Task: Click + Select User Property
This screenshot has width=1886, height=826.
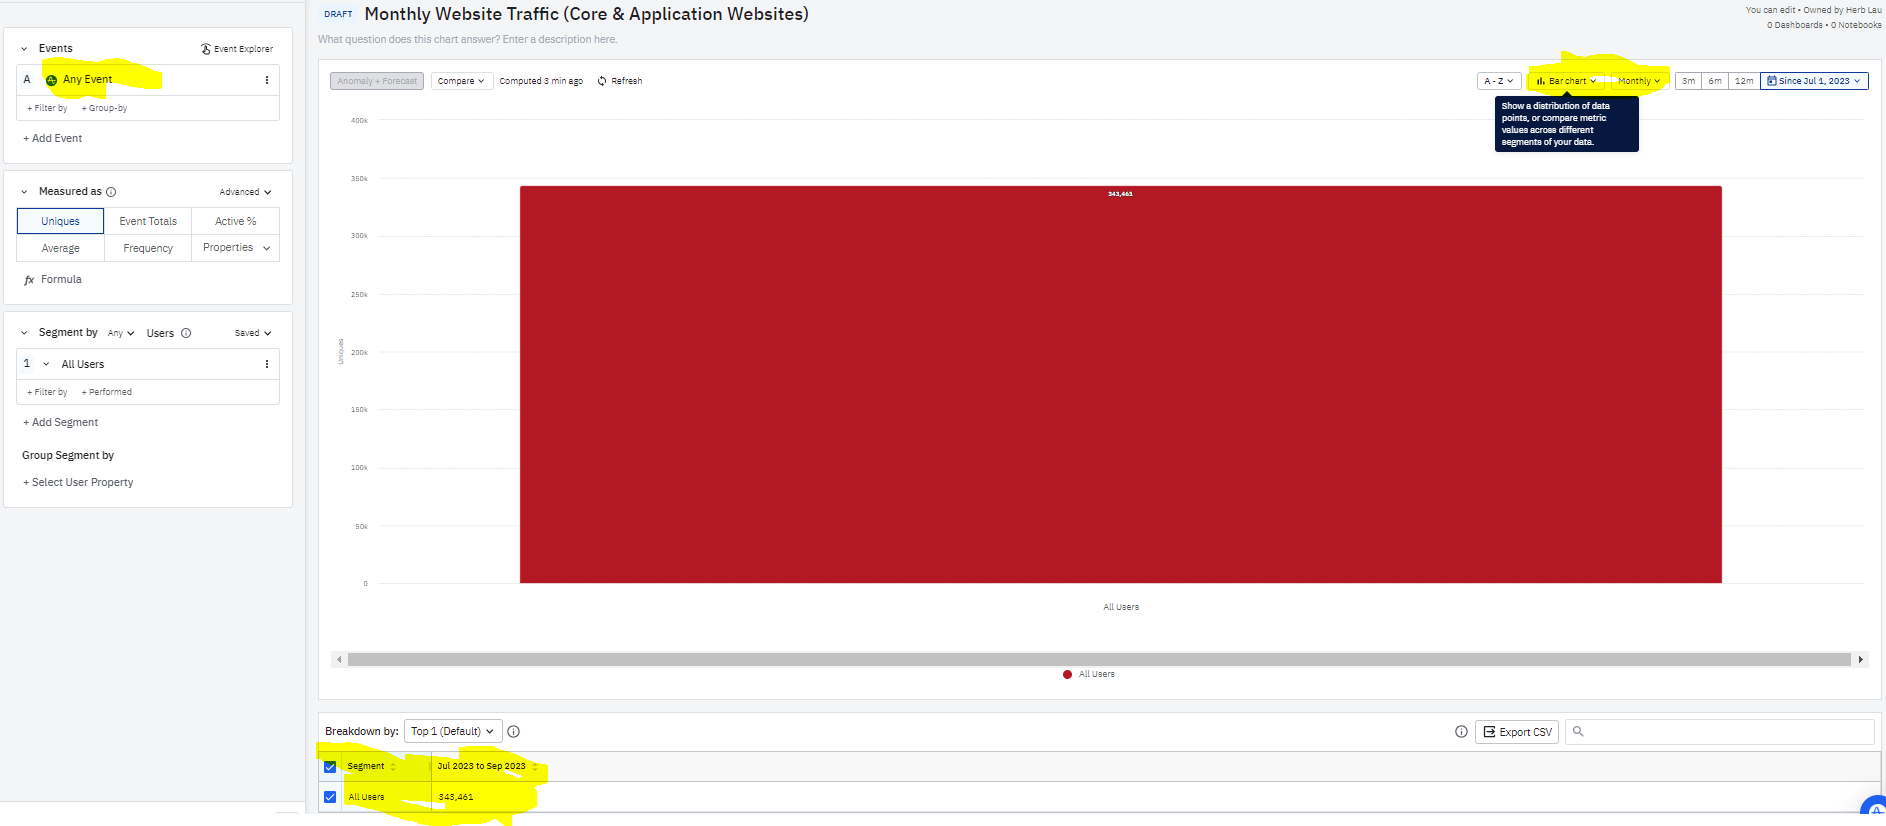Action: point(78,483)
